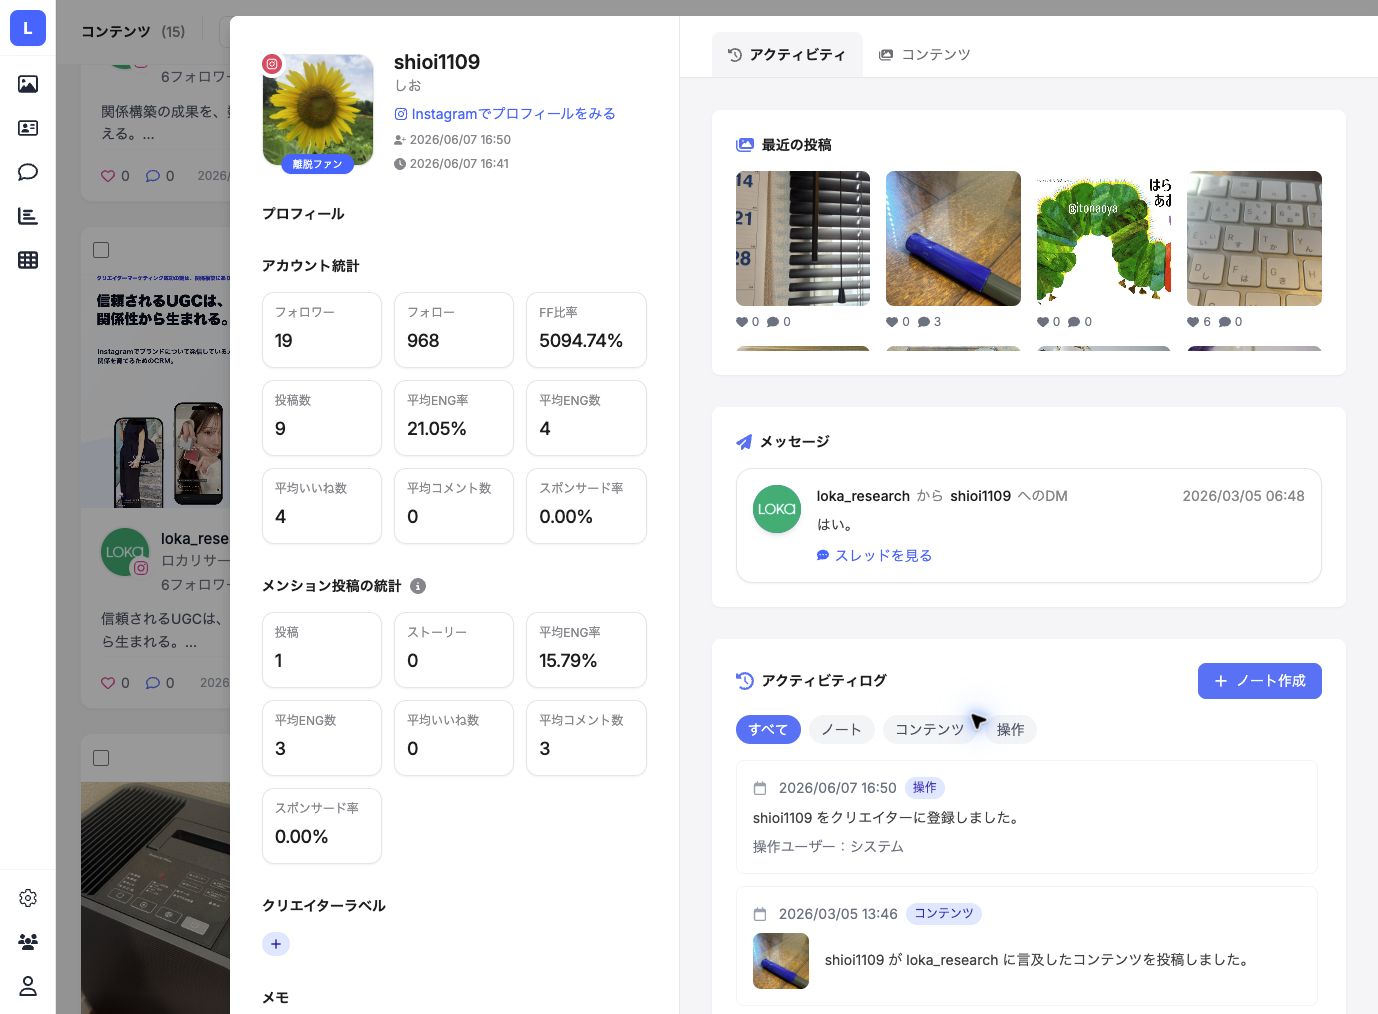Click heart icon under the blinds post
Image resolution: width=1378 pixels, height=1014 pixels.
tap(742, 322)
